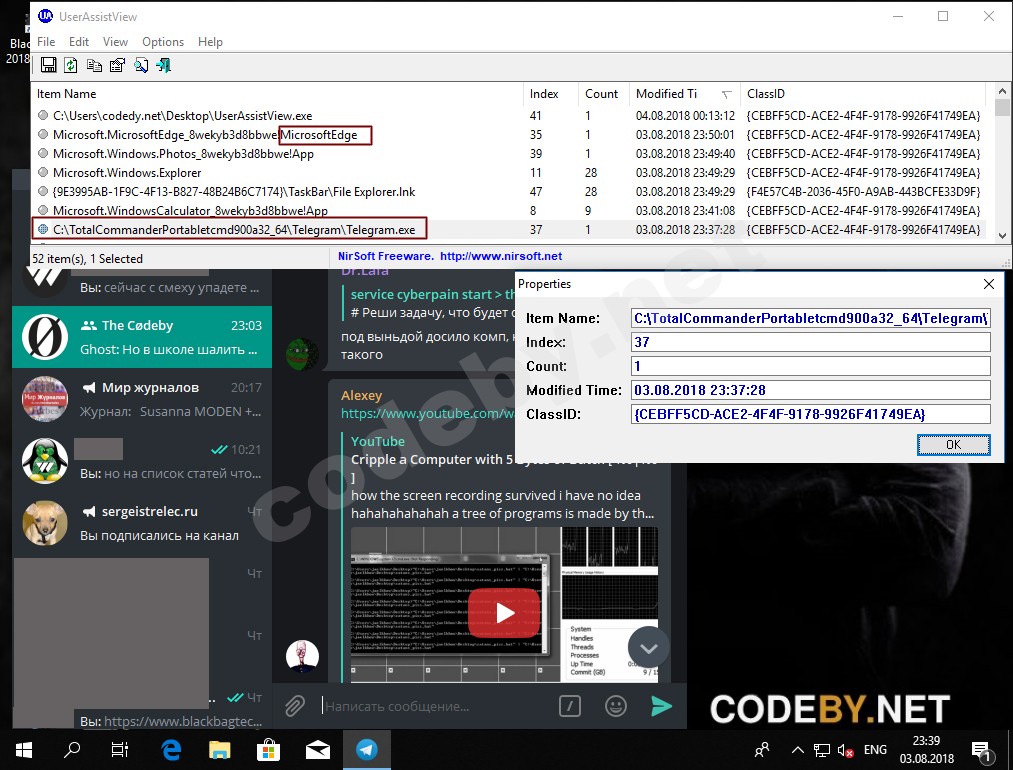Click the scroll-to-bottom chevron in chat
The width and height of the screenshot is (1013, 770).
[648, 648]
